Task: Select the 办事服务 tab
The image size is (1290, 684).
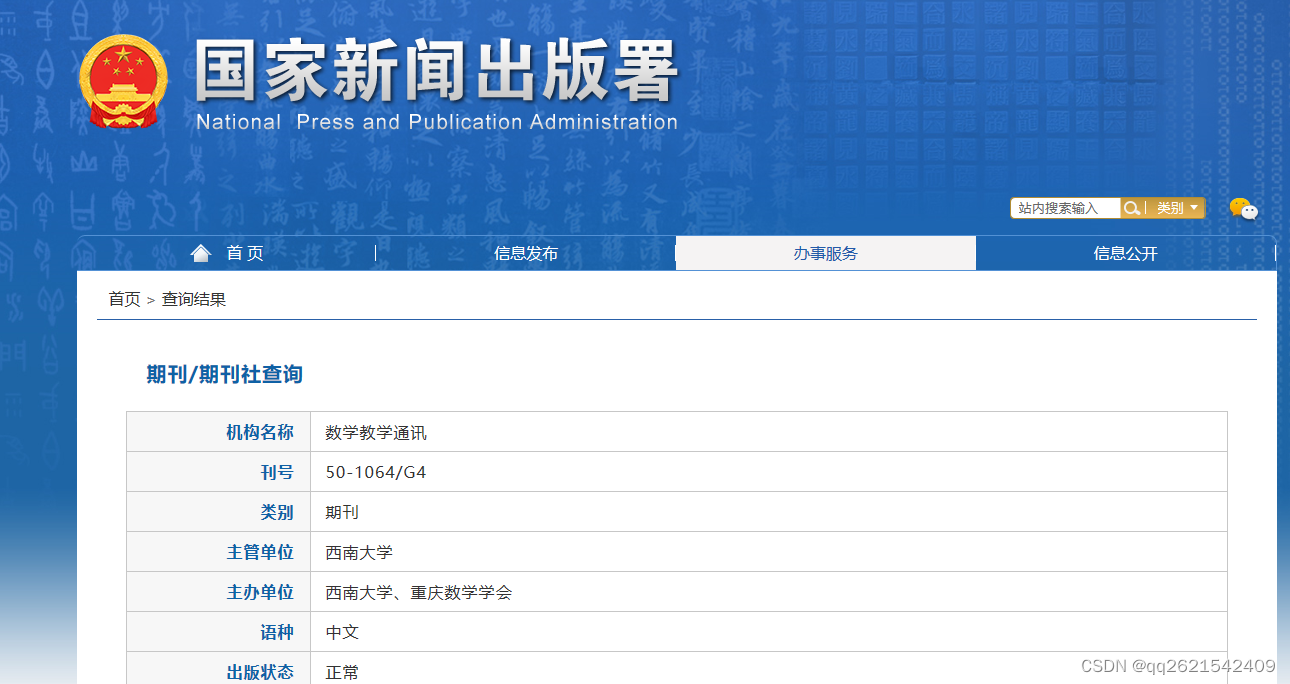Action: [826, 253]
